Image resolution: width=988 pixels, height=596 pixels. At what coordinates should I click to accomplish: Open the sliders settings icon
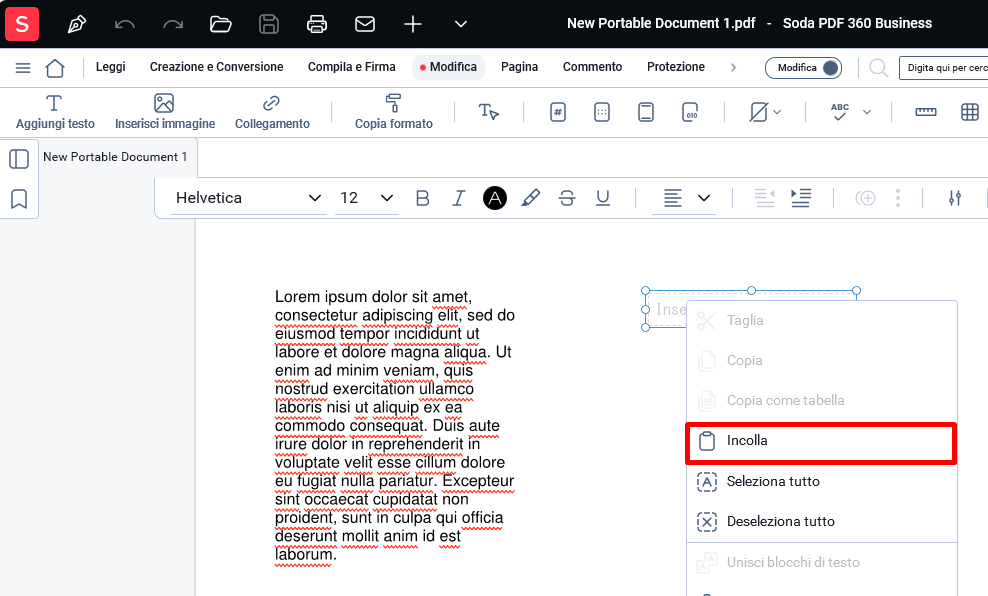955,198
